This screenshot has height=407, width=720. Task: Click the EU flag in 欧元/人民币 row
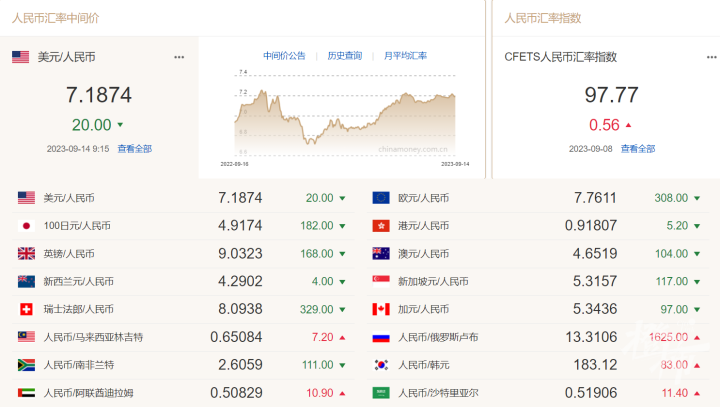coord(380,198)
